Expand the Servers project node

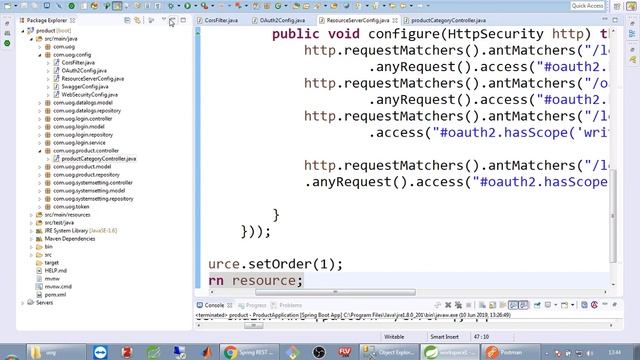[x=23, y=303]
